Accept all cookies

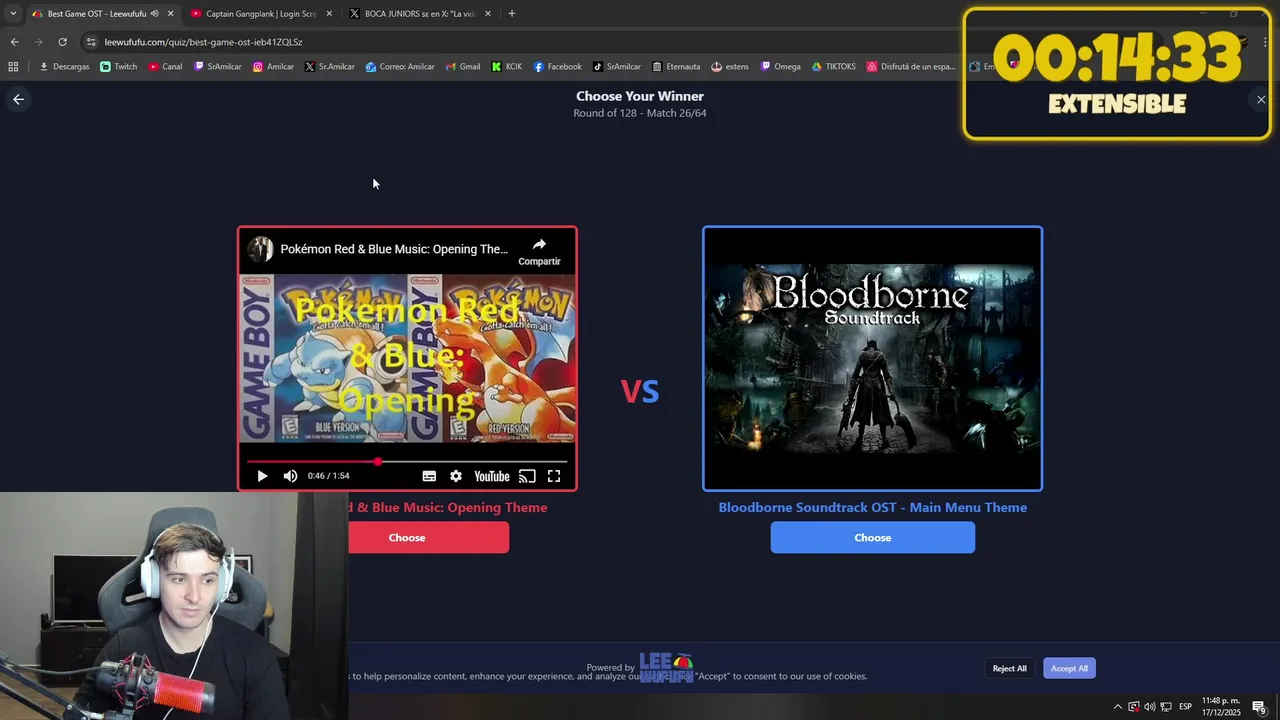tap(1069, 668)
